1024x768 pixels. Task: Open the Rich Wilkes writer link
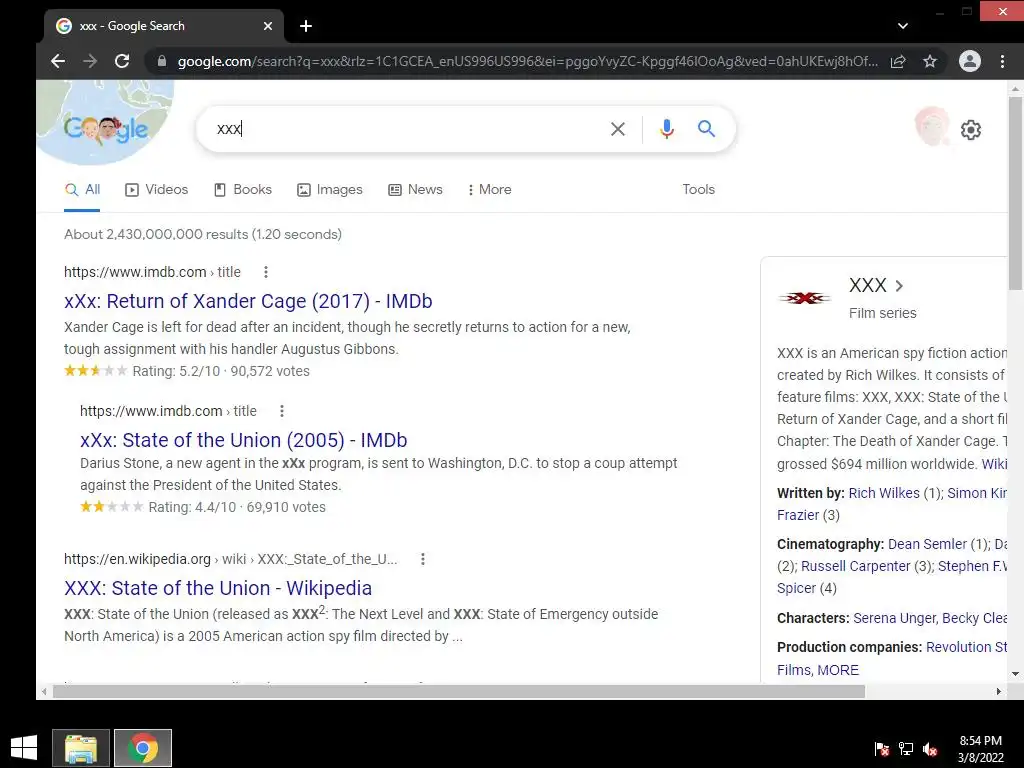coord(884,493)
